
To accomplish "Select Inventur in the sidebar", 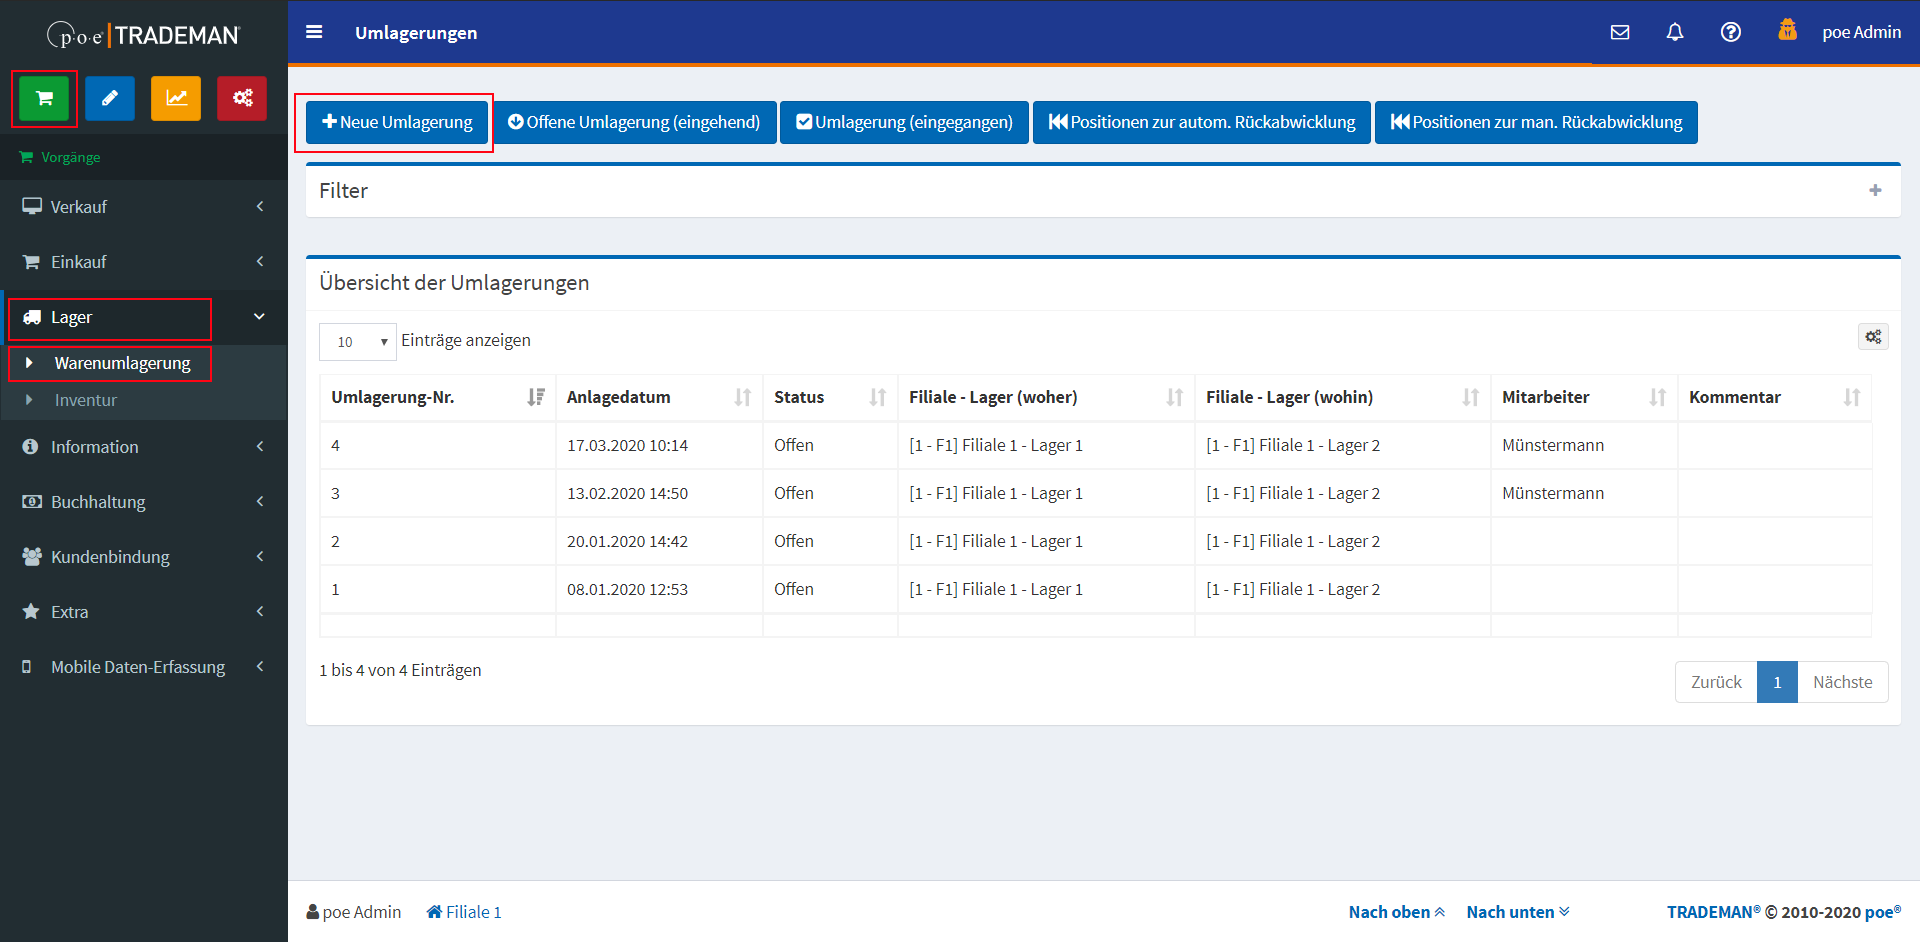I will click(x=86, y=400).
